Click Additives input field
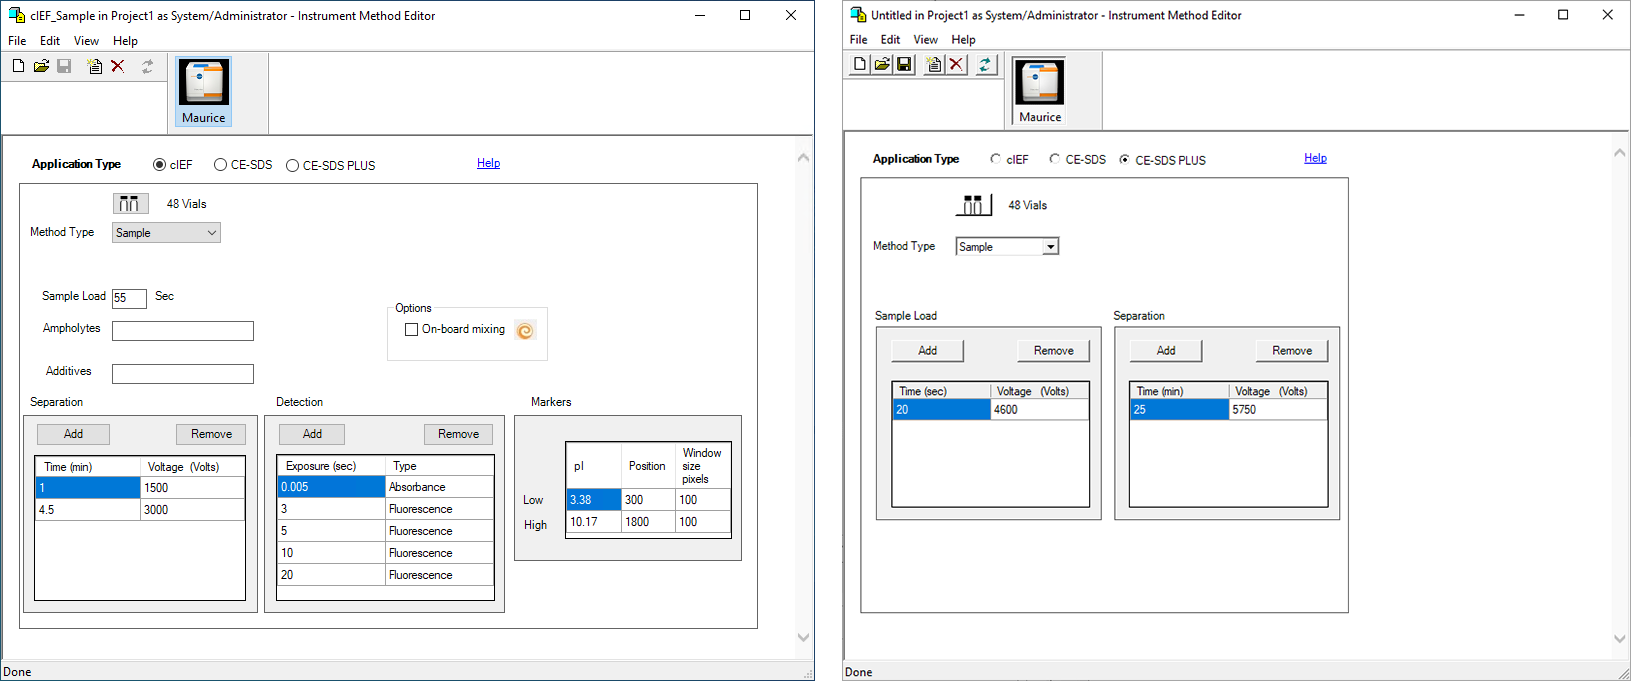 [183, 374]
